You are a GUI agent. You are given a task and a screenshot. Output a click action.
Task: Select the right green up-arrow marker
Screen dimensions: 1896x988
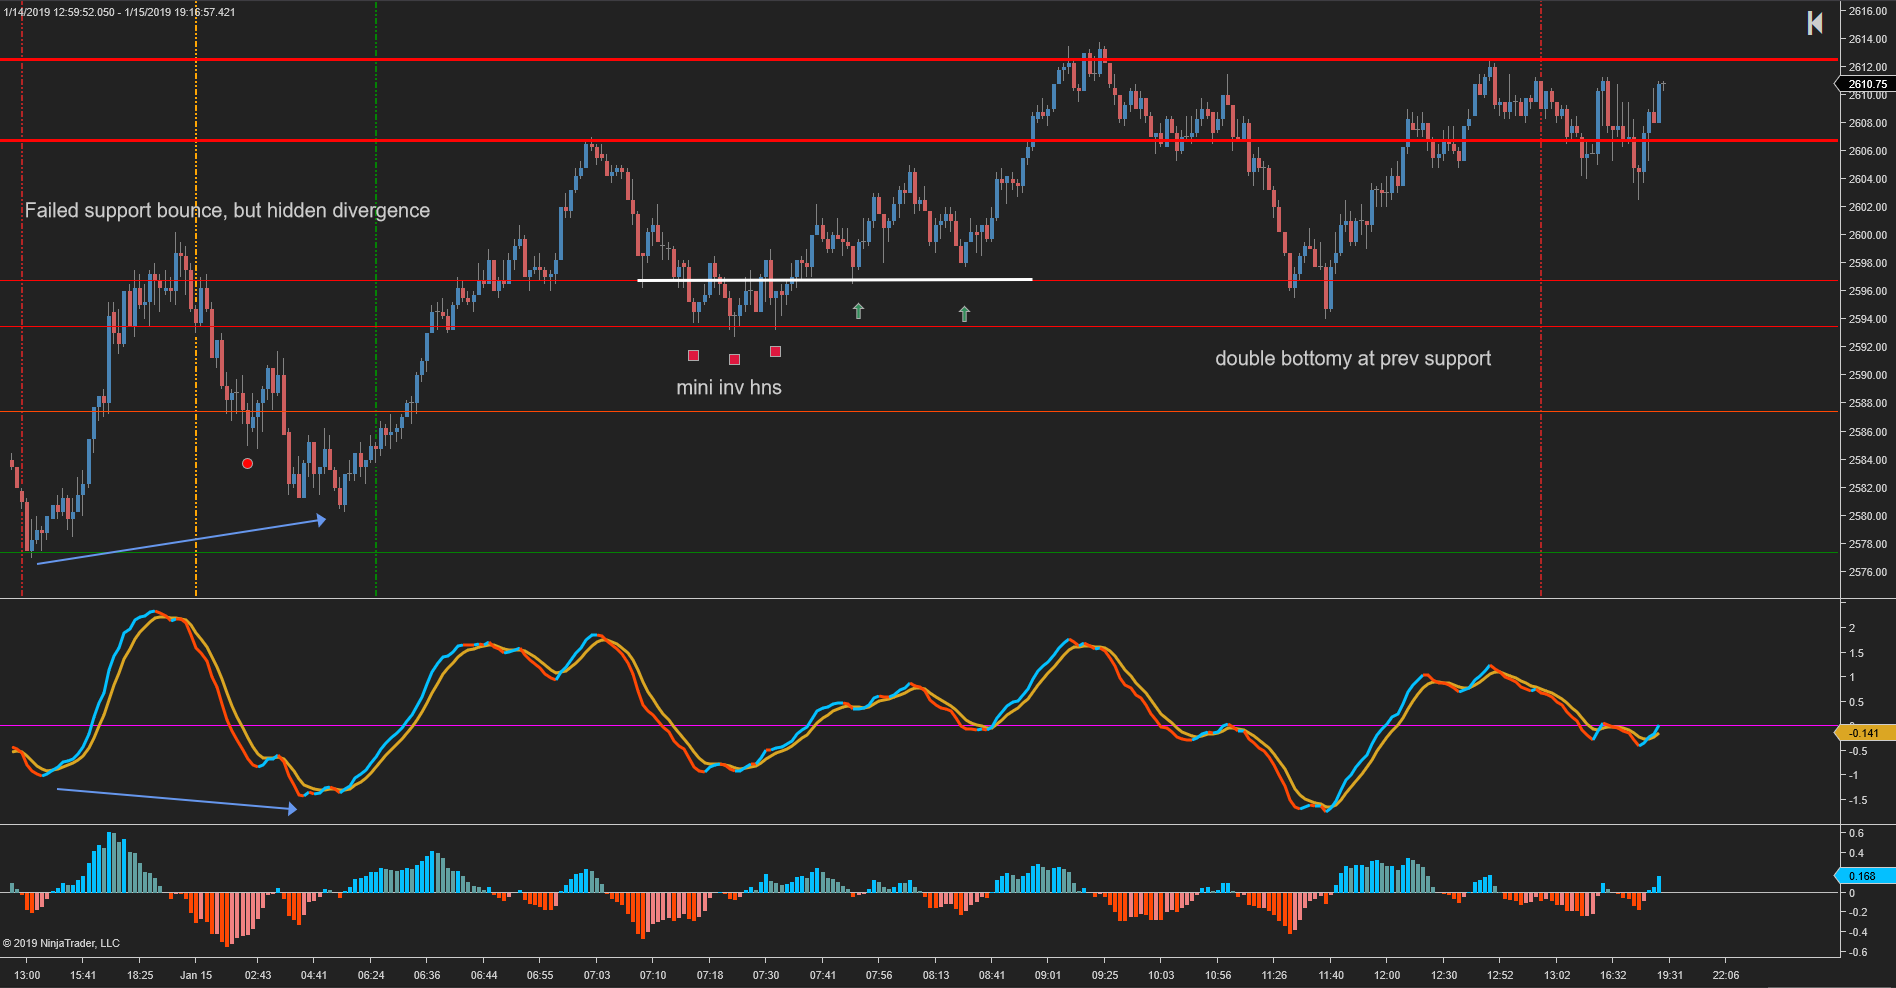coord(964,314)
